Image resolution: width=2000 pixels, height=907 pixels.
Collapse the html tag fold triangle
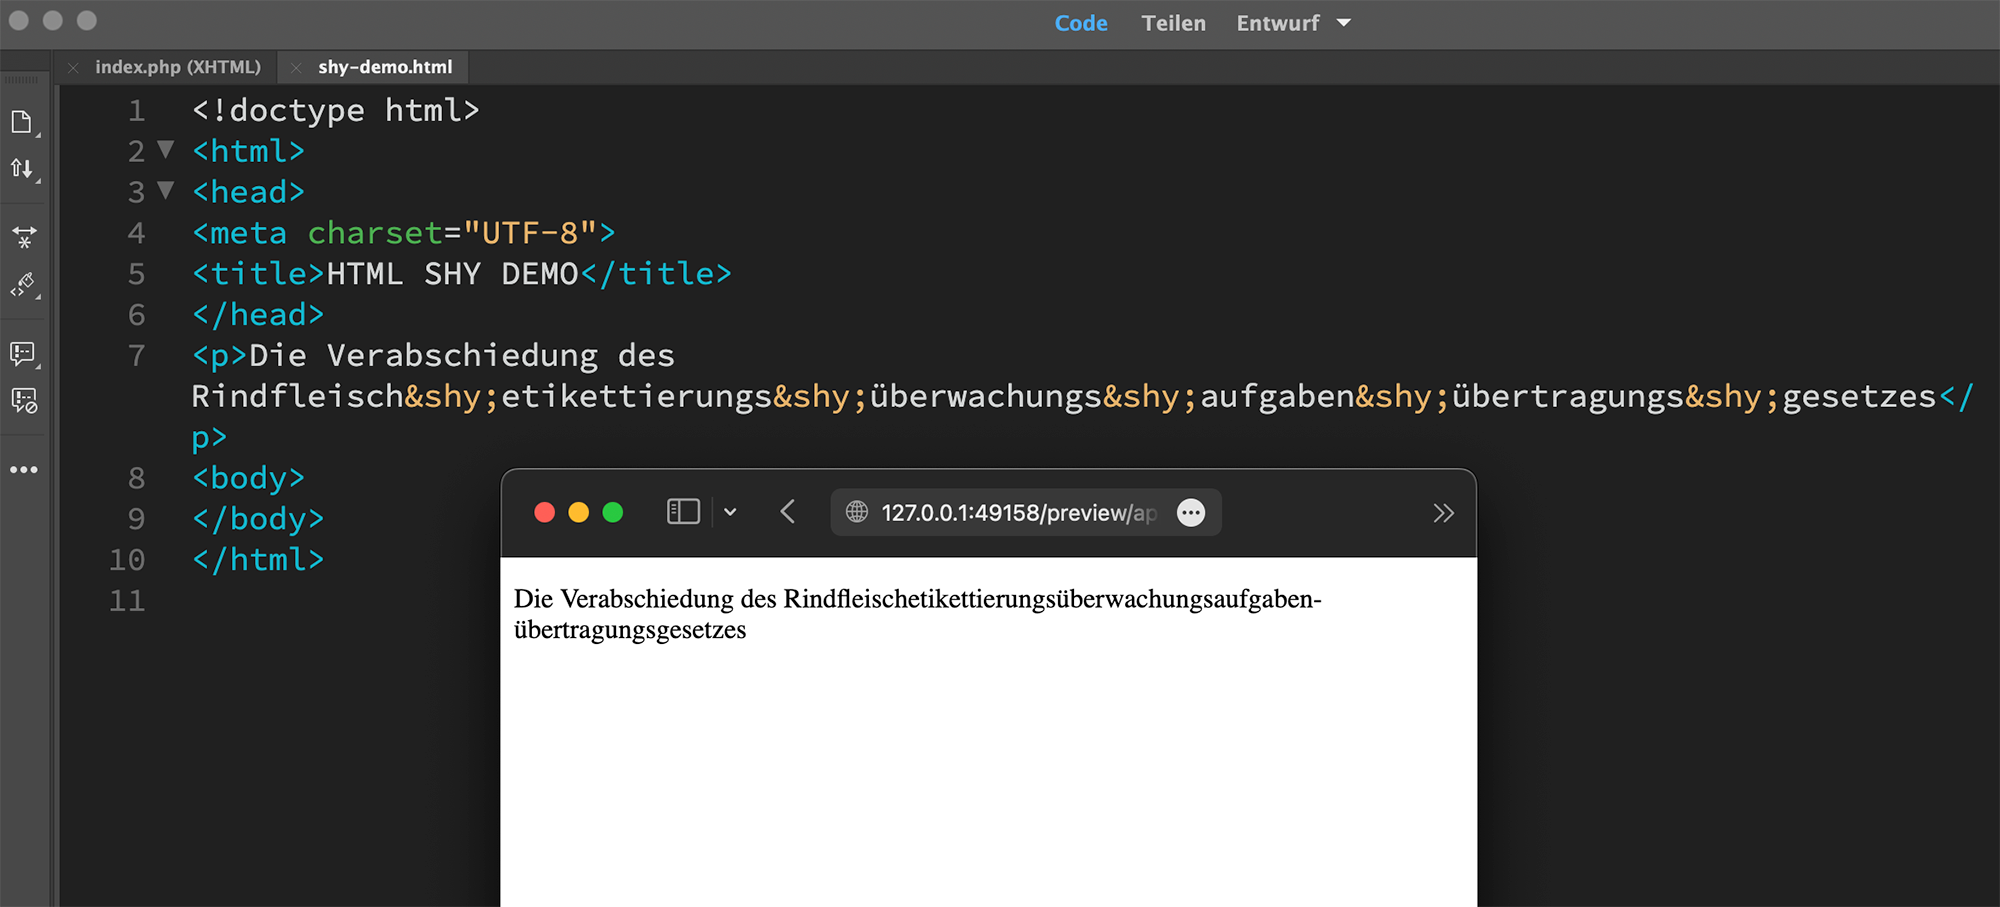pos(167,150)
